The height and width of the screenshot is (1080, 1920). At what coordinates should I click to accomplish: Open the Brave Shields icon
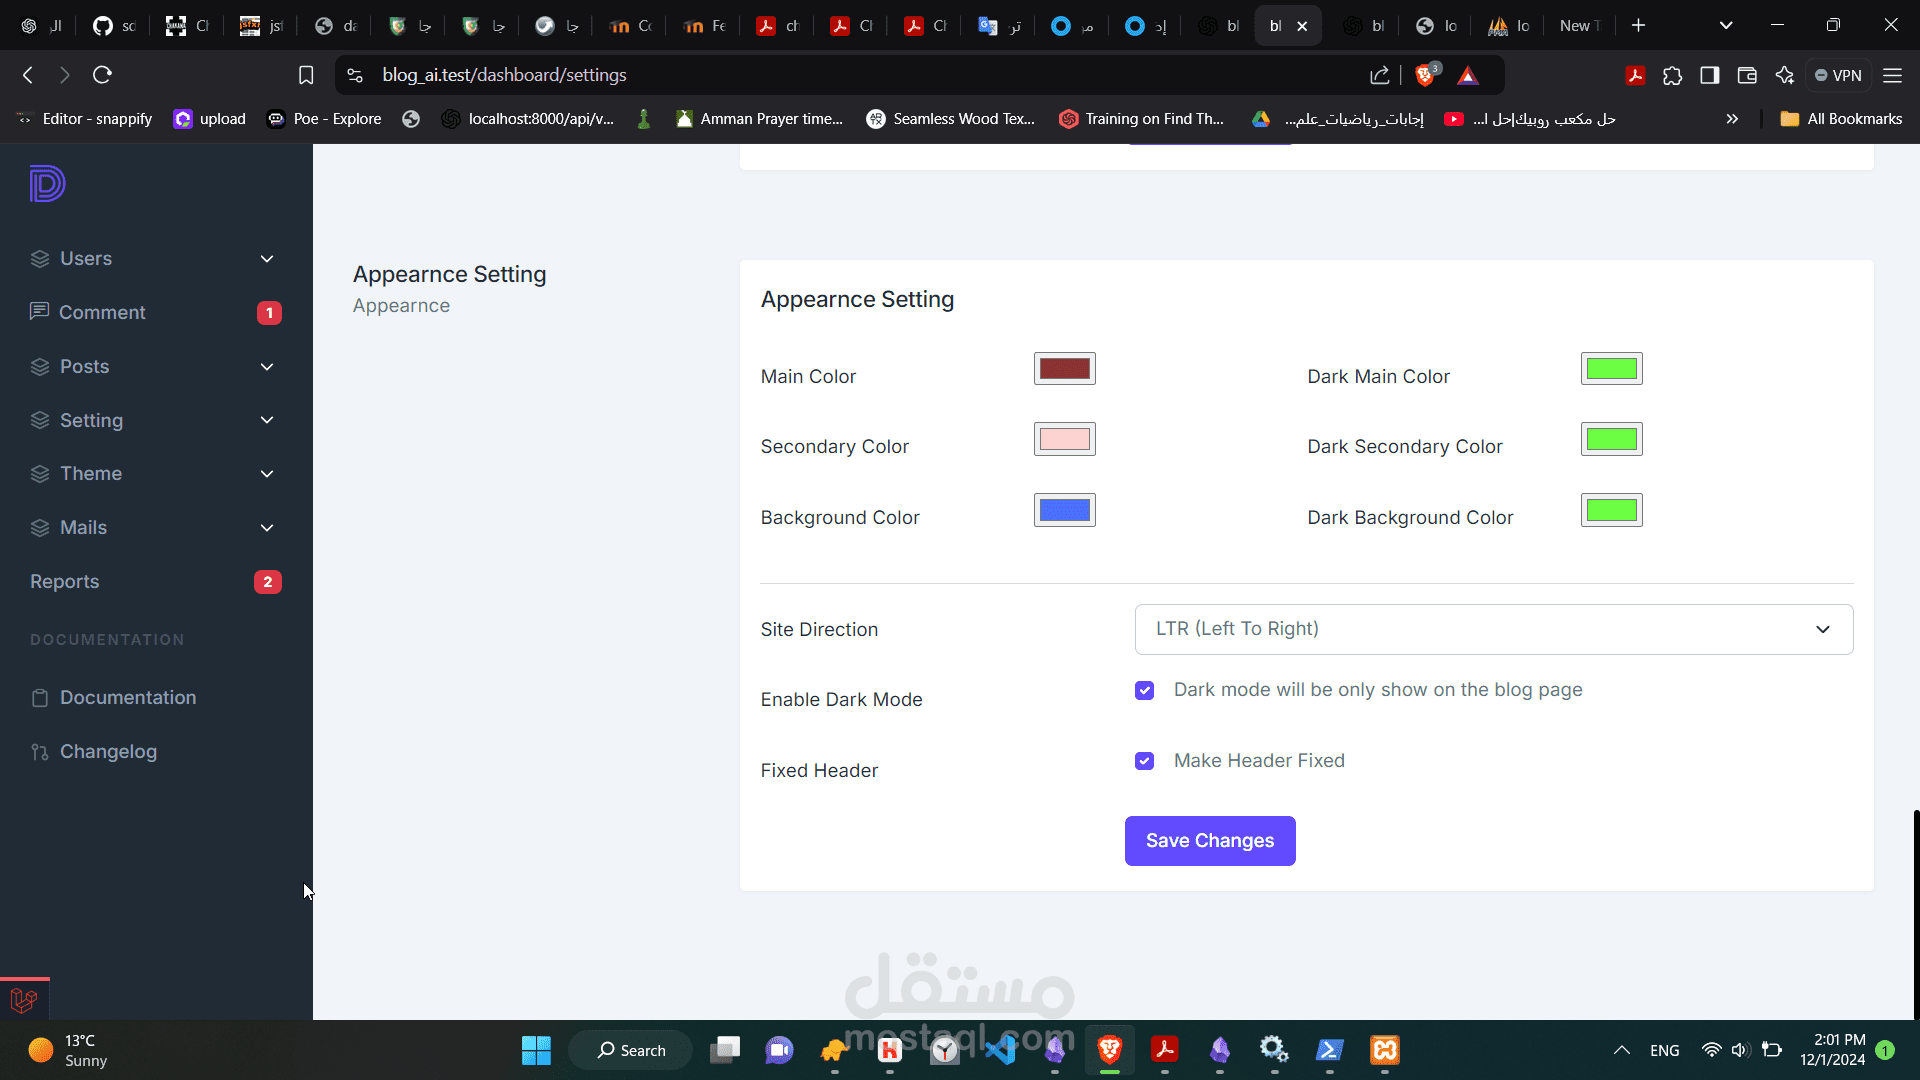(x=1426, y=75)
